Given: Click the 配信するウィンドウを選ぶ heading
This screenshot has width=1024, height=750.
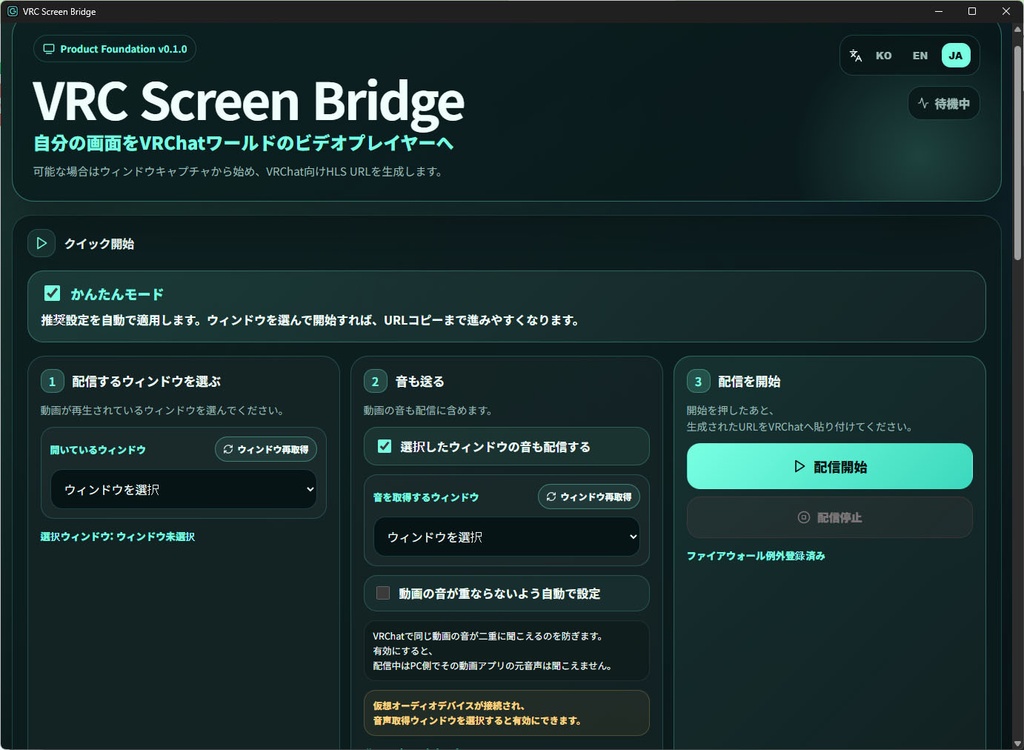Looking at the screenshot, I should pos(146,382).
